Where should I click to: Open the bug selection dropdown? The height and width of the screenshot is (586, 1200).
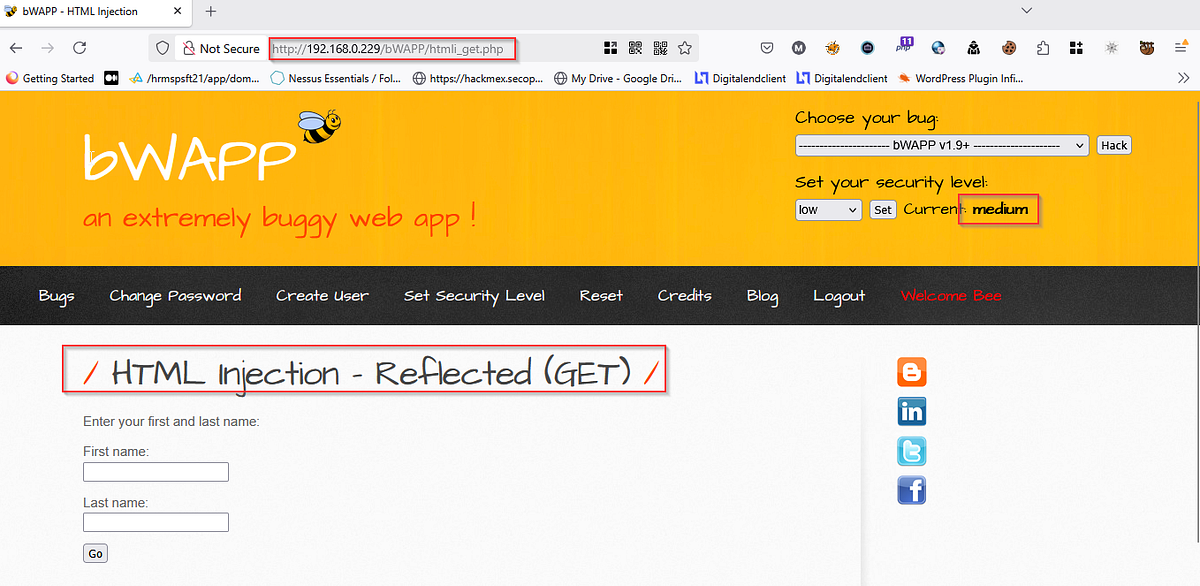click(941, 145)
